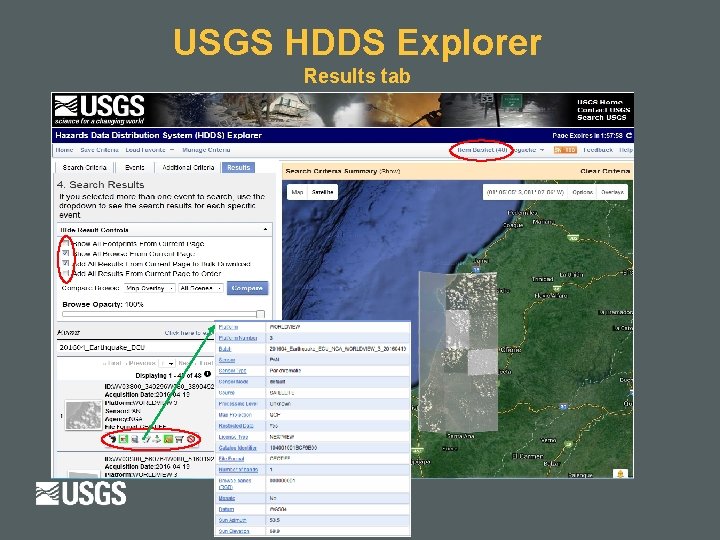Screen dimensions: 720x540
Task: Click Search USGS header link
Action: pos(602,118)
